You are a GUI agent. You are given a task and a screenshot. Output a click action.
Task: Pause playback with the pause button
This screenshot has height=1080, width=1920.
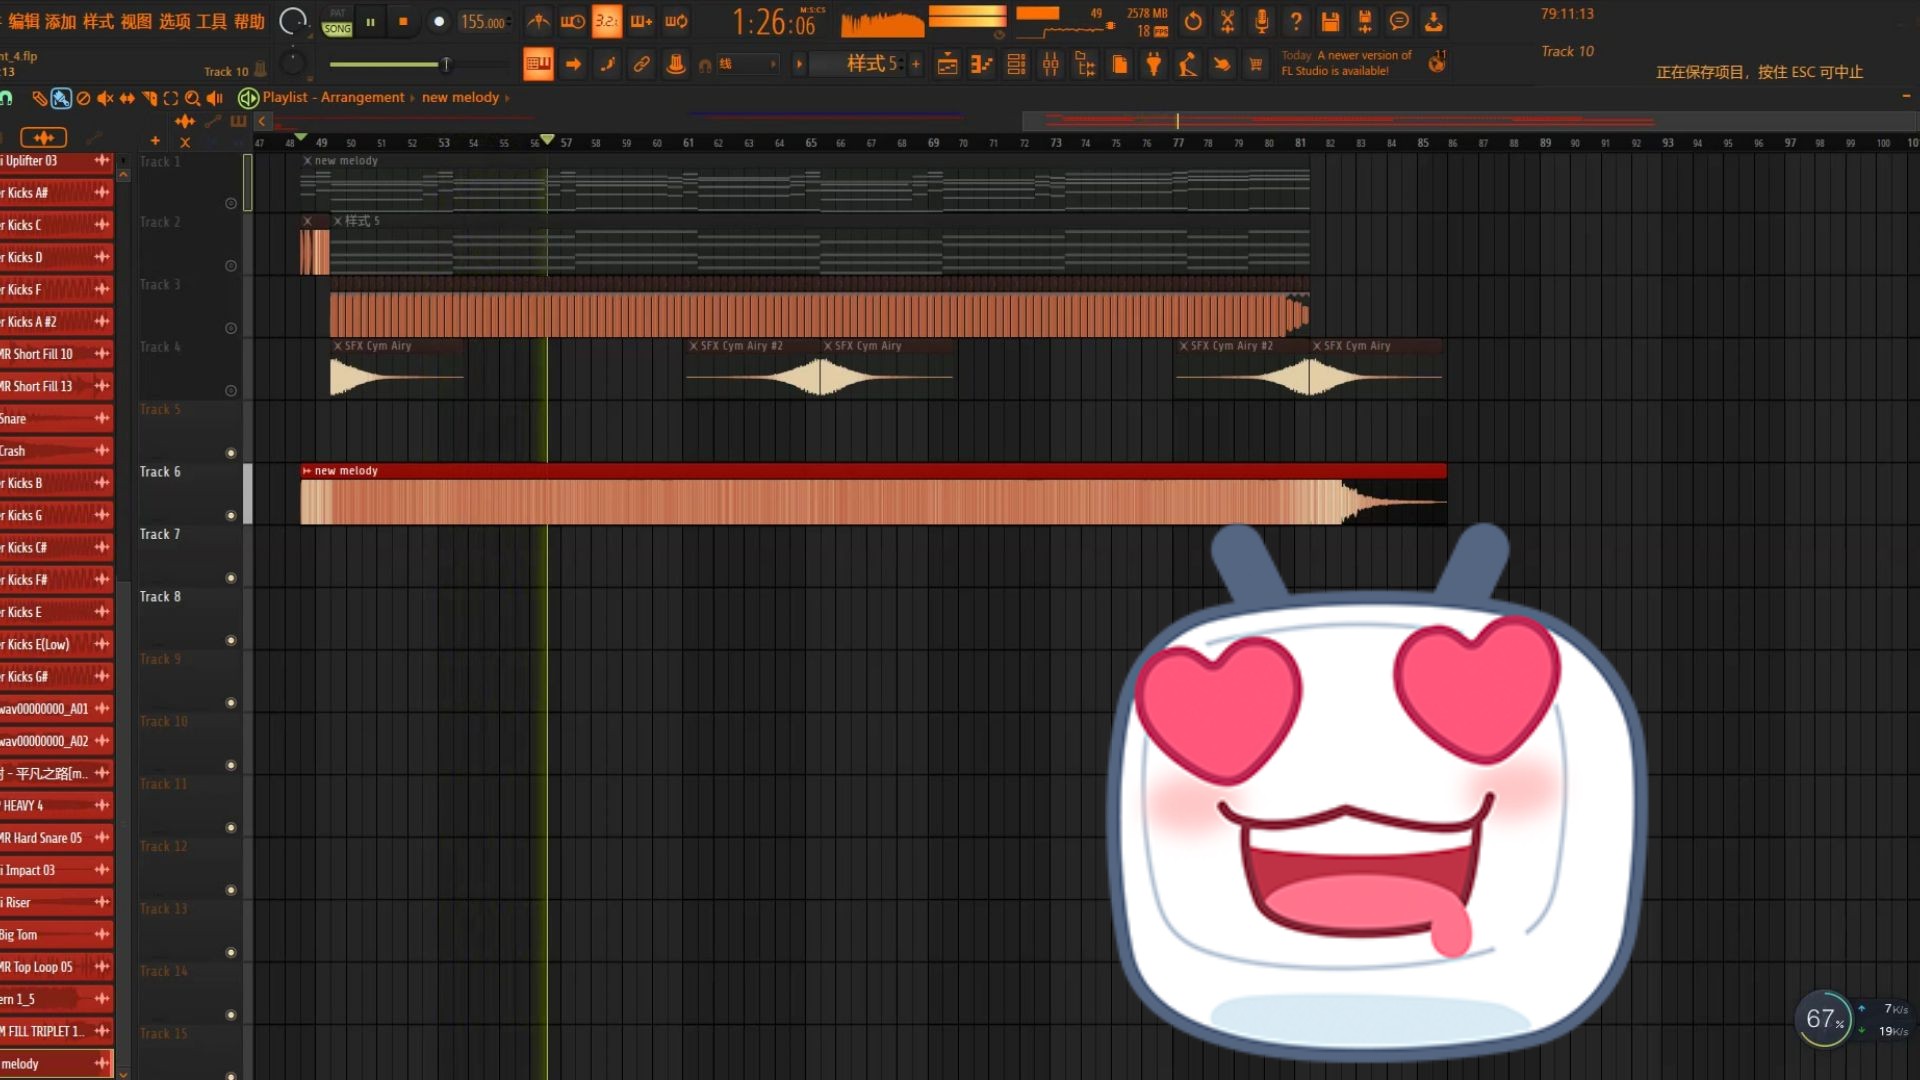[x=370, y=22]
